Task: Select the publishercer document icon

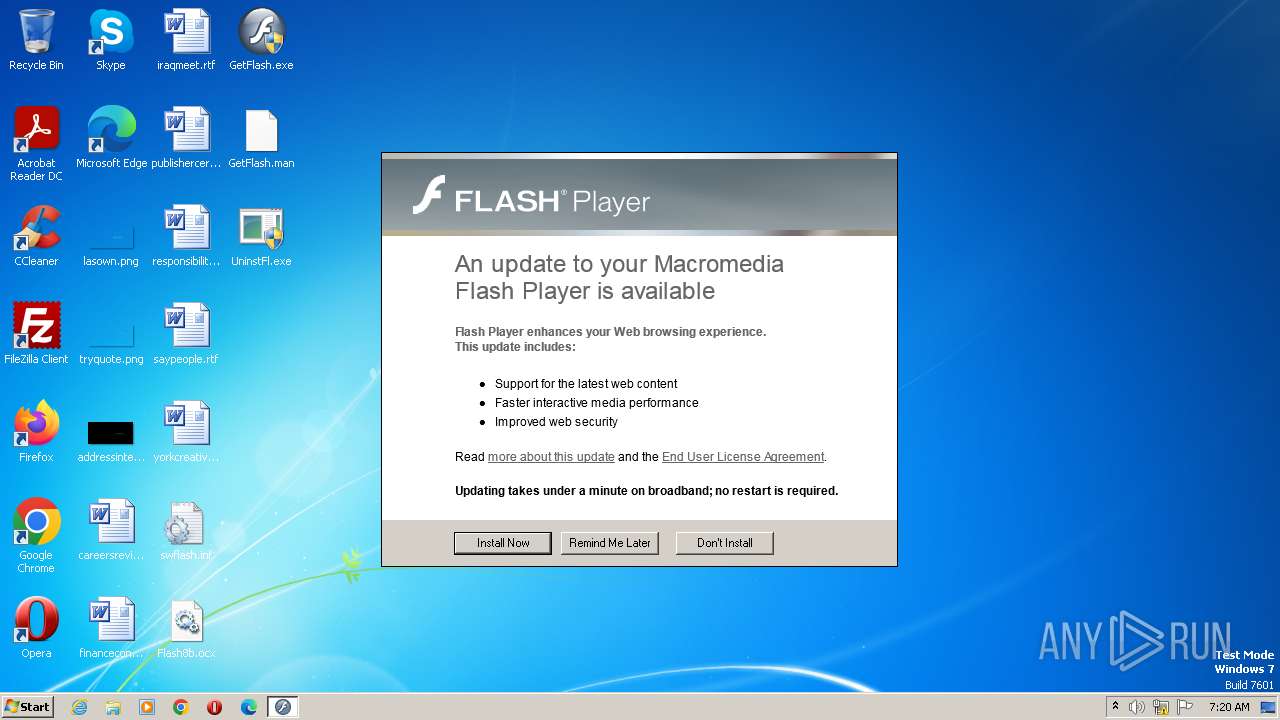Action: (x=186, y=138)
